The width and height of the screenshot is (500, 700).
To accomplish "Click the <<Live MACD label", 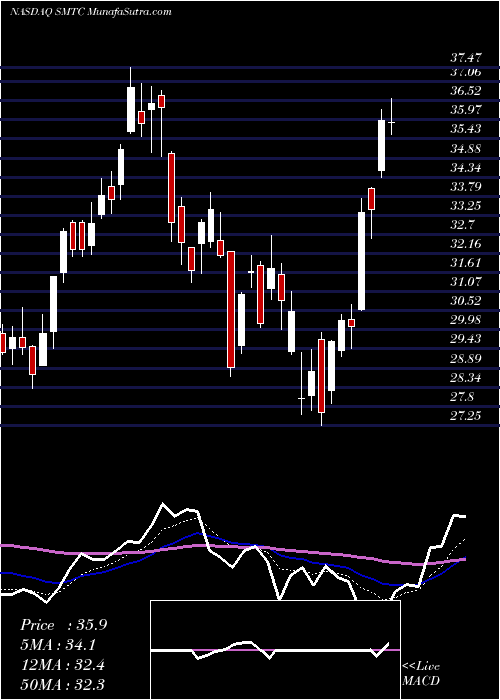I will click(x=421, y=673).
